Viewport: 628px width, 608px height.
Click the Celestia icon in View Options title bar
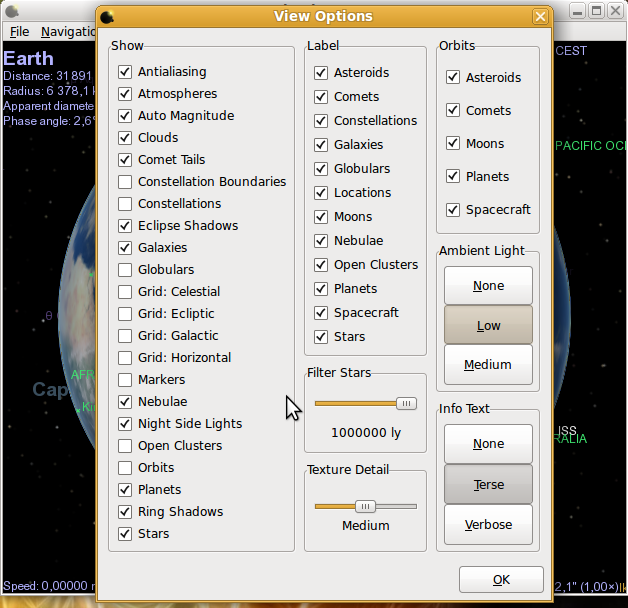107,17
